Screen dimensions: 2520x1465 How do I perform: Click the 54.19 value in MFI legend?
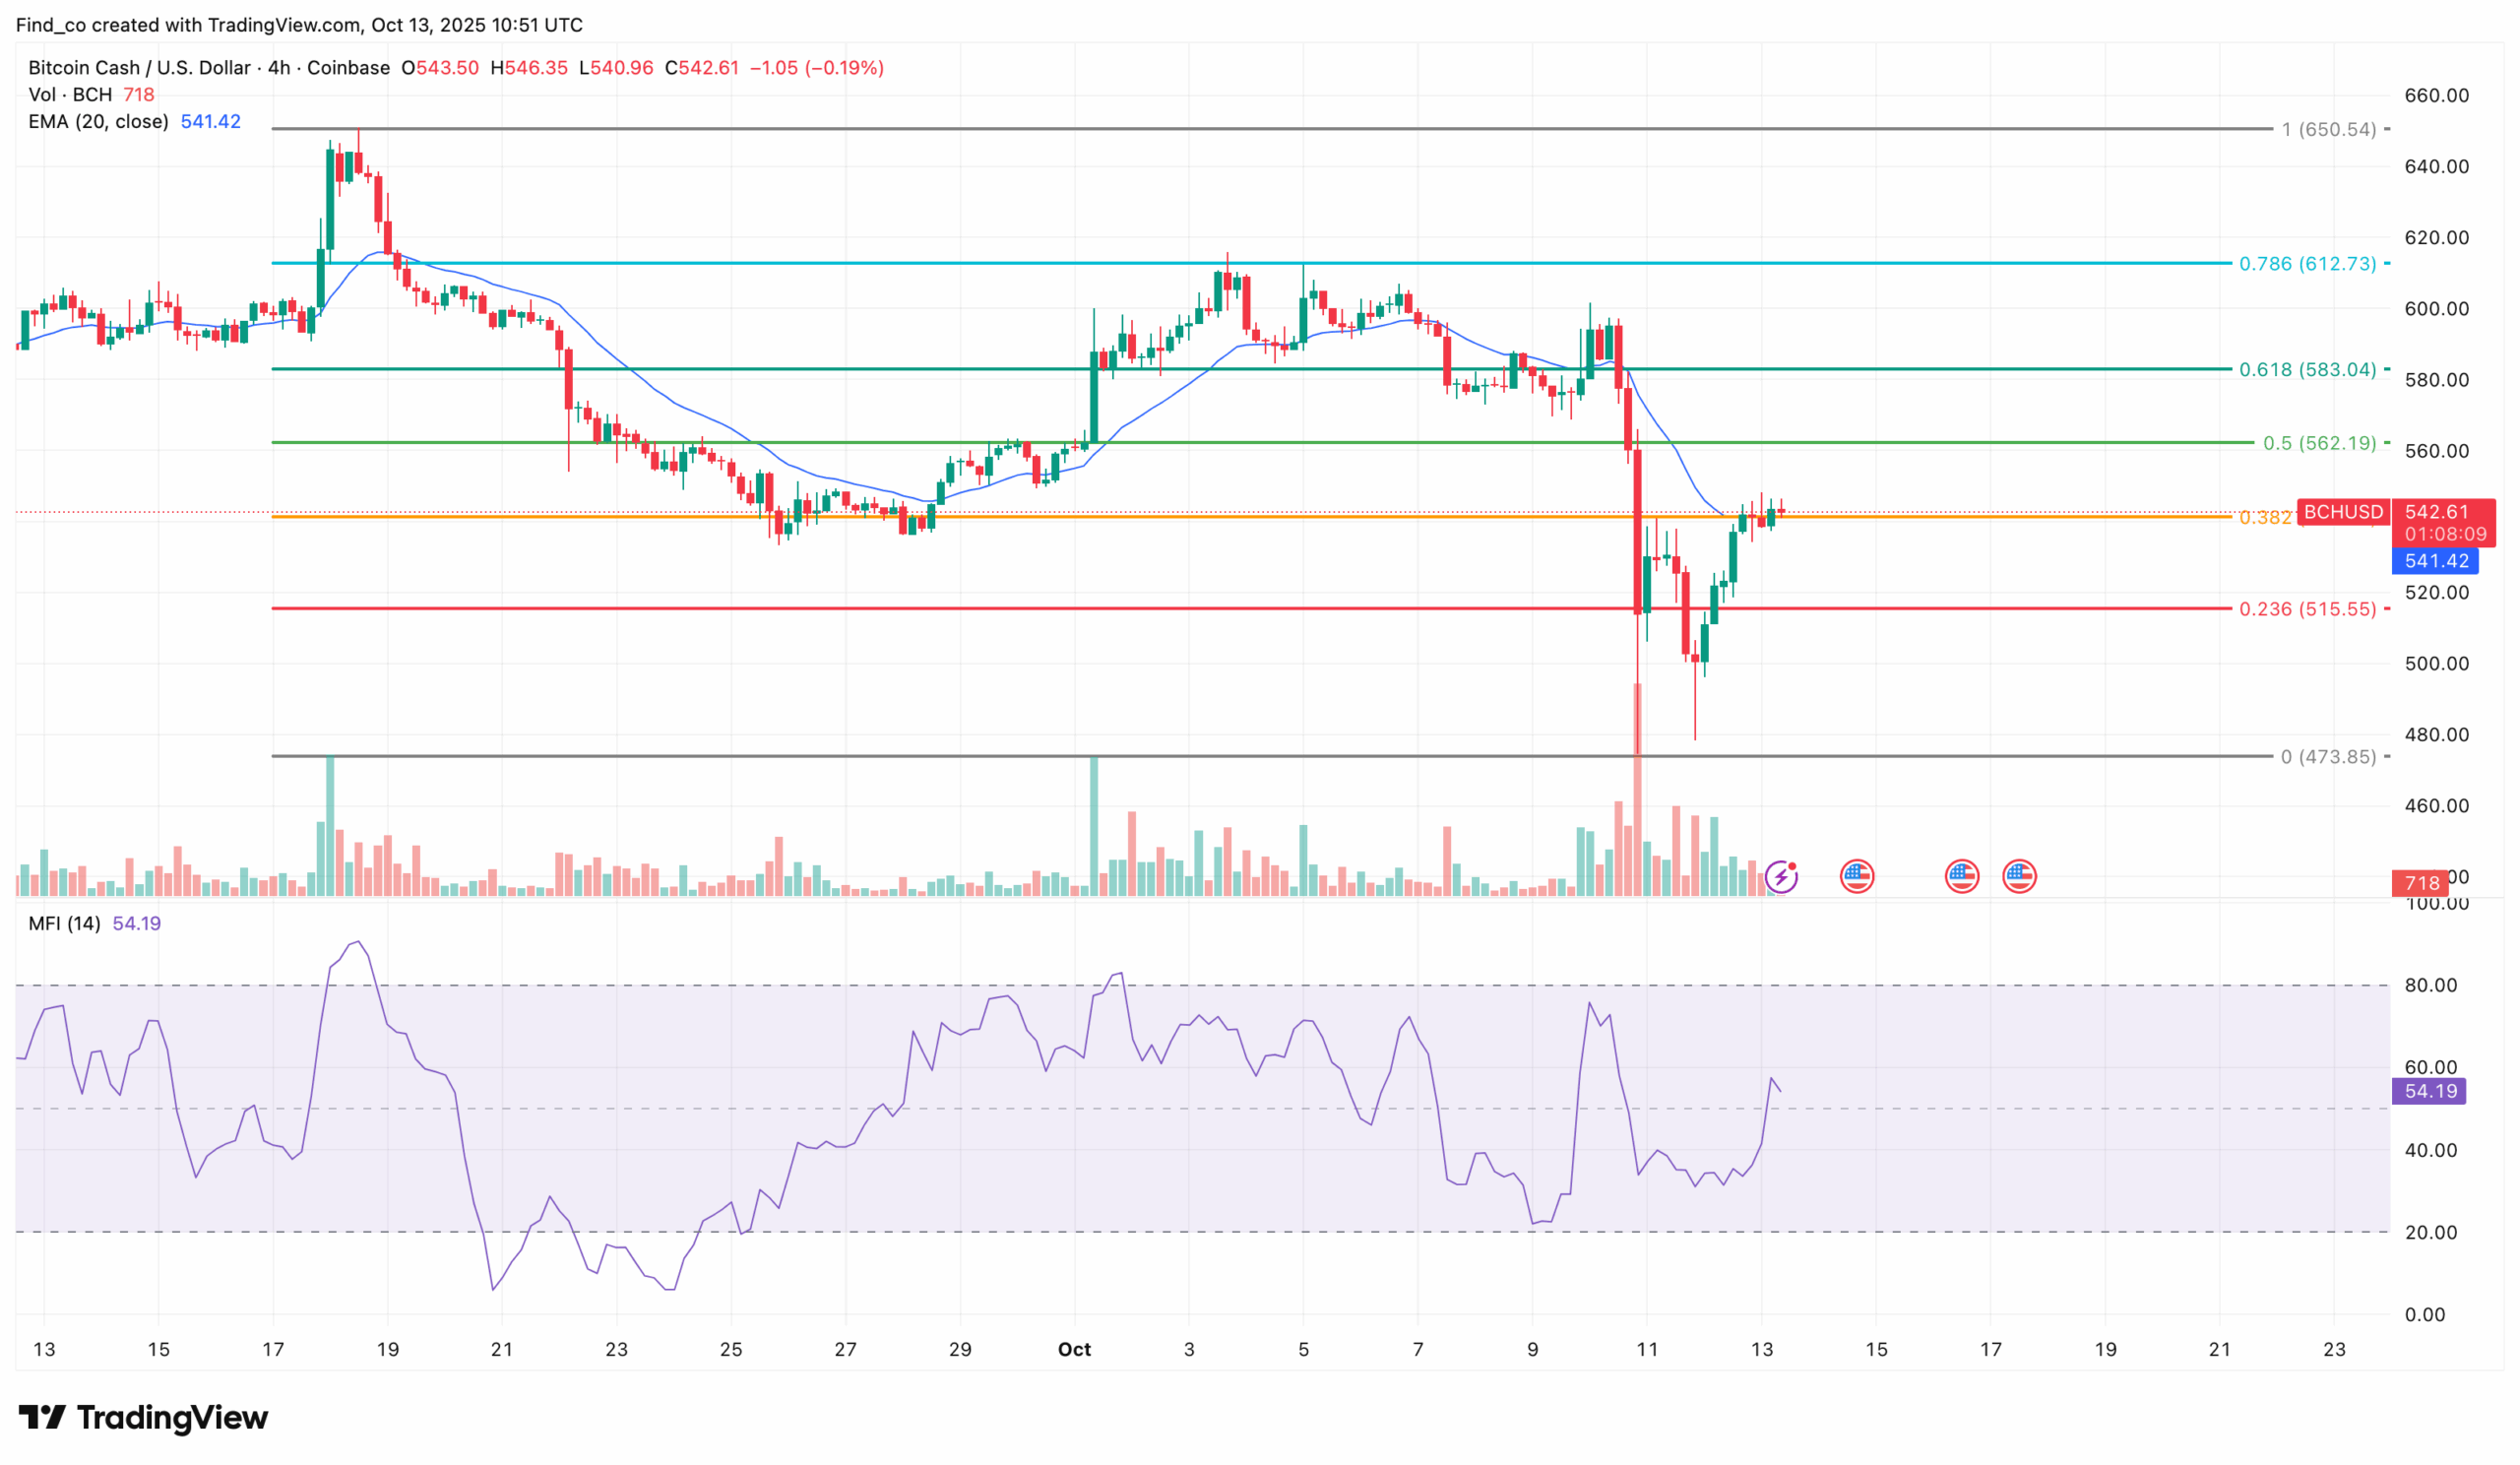click(137, 924)
